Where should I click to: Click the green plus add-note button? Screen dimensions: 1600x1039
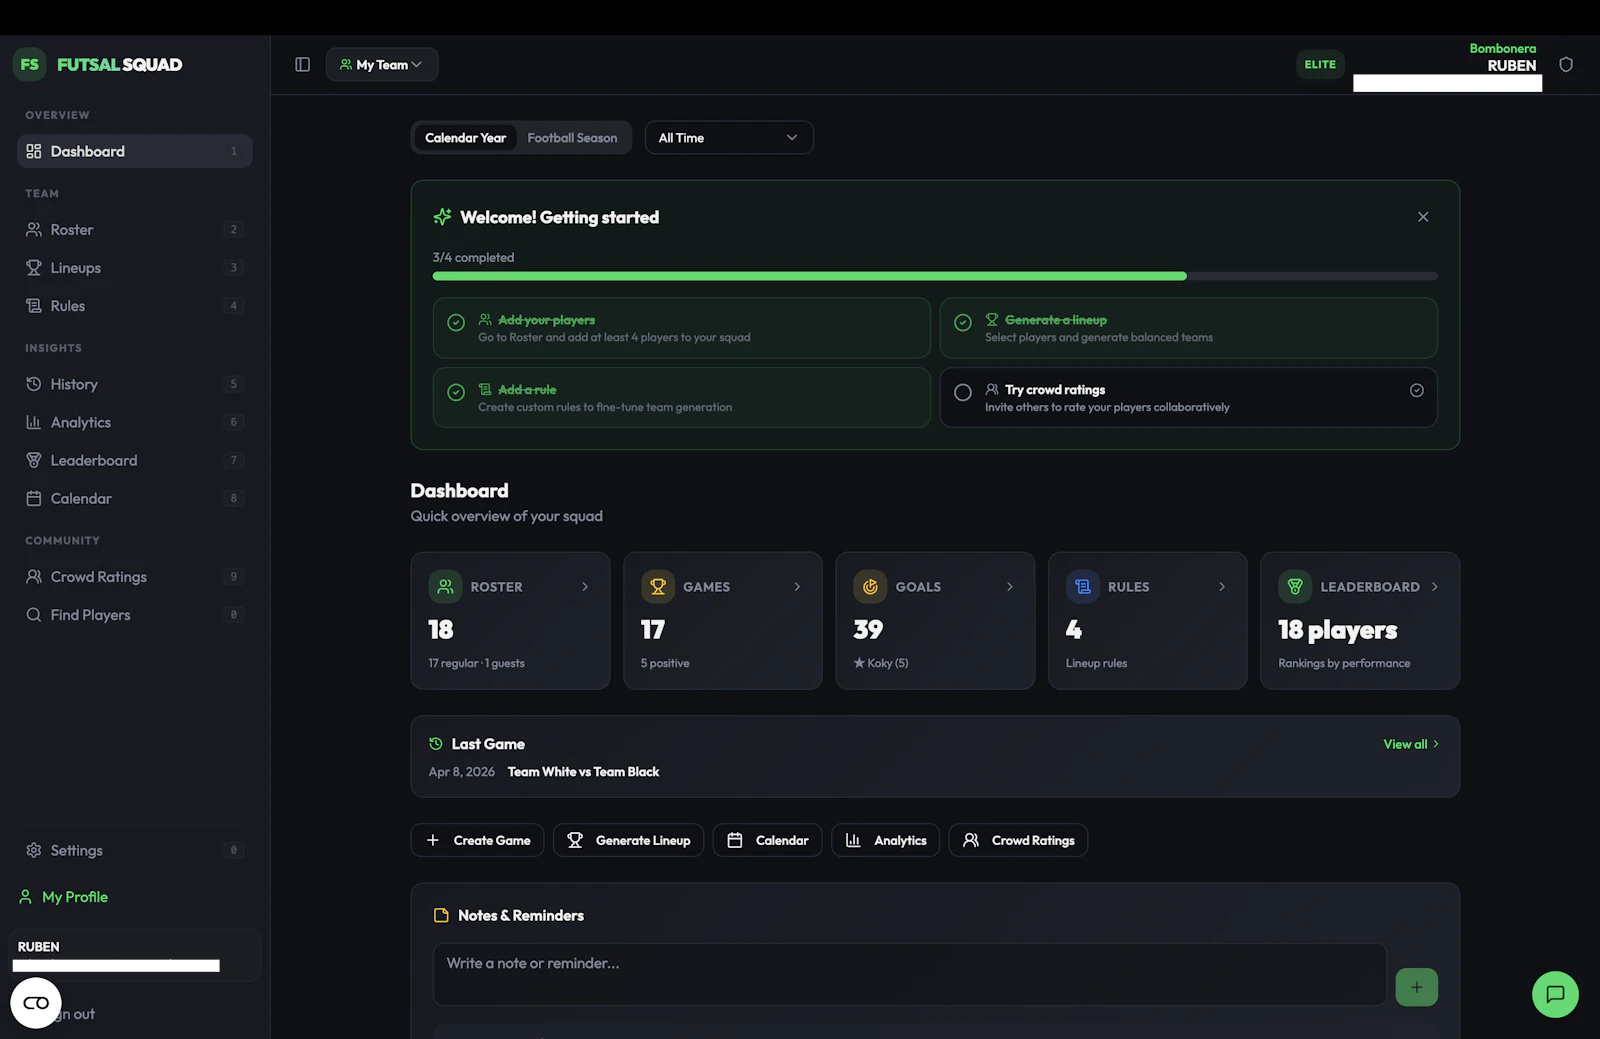point(1416,987)
